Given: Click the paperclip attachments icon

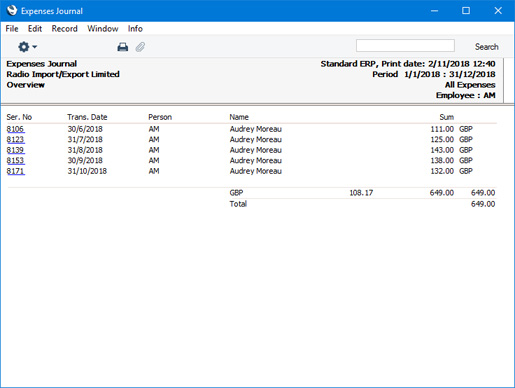Looking at the screenshot, I should point(140,47).
